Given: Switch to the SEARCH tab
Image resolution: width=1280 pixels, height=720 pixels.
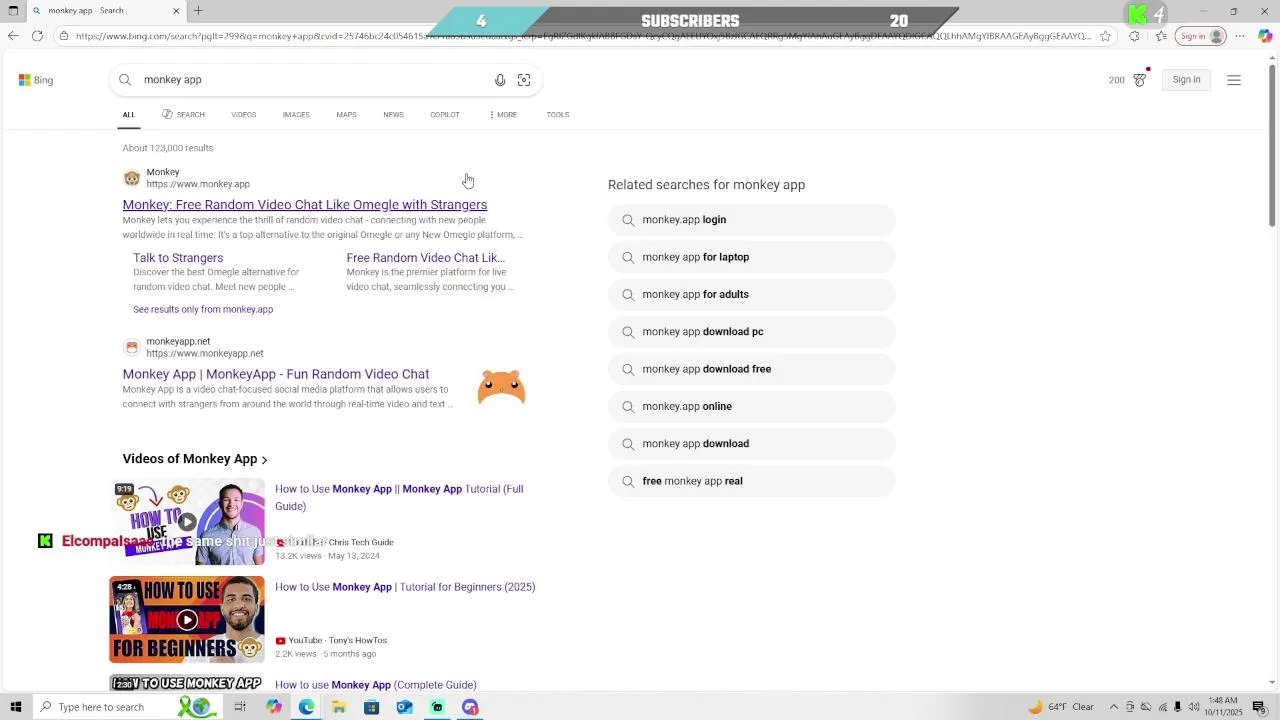Looking at the screenshot, I should [x=183, y=115].
